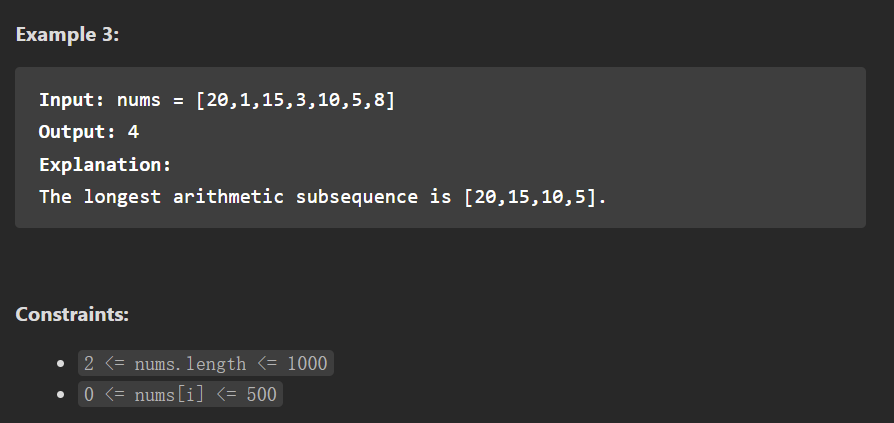
Task: Click the bullet before the nums.length constraint
Action: pos(62,363)
